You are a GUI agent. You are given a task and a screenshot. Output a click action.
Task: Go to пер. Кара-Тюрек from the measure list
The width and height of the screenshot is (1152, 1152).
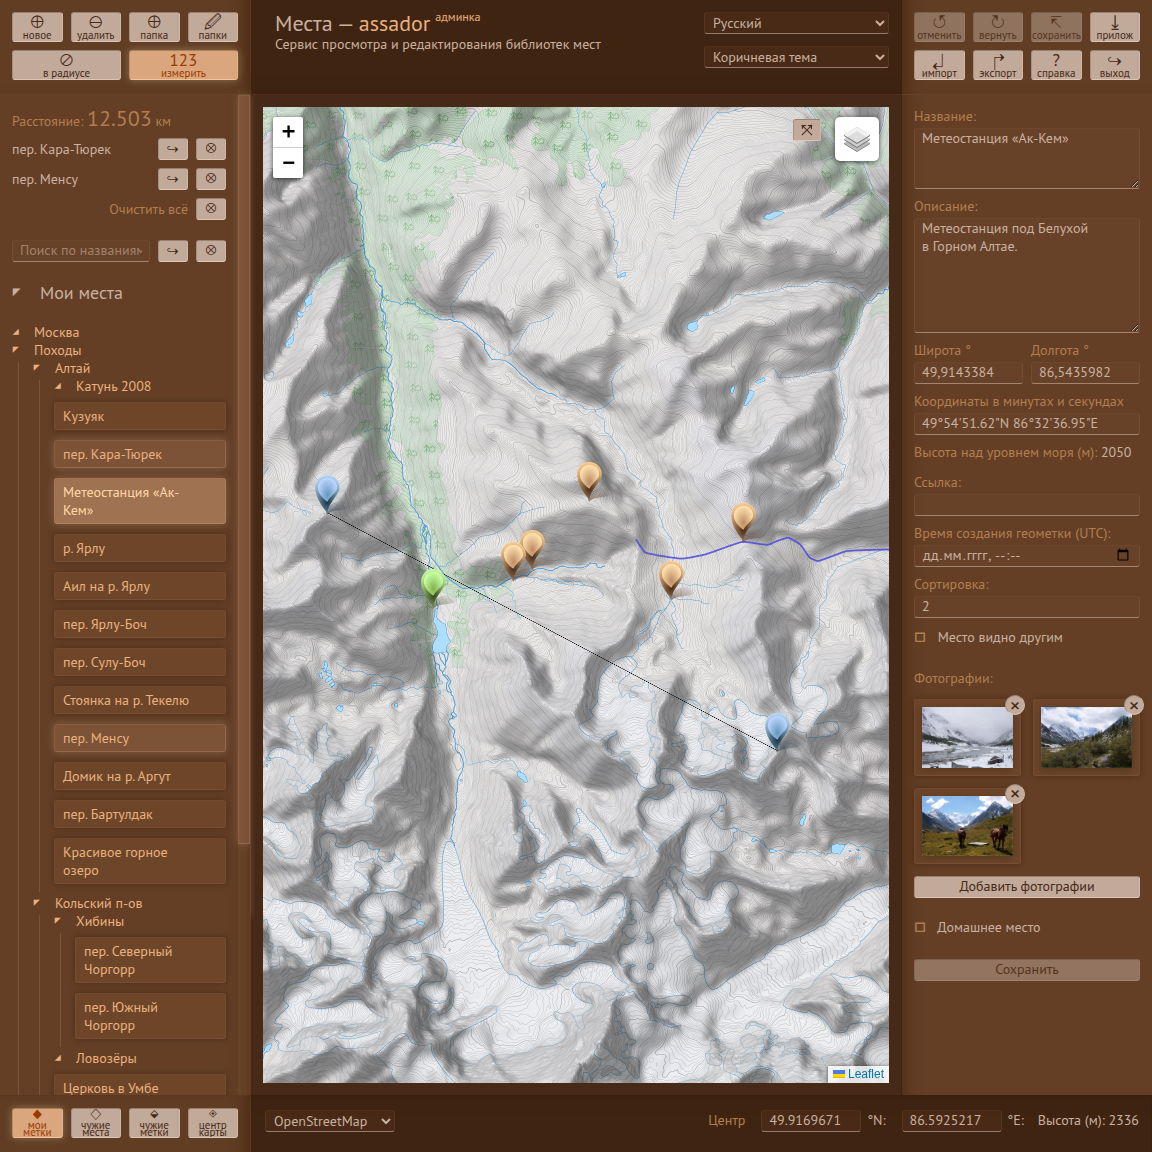point(173,149)
